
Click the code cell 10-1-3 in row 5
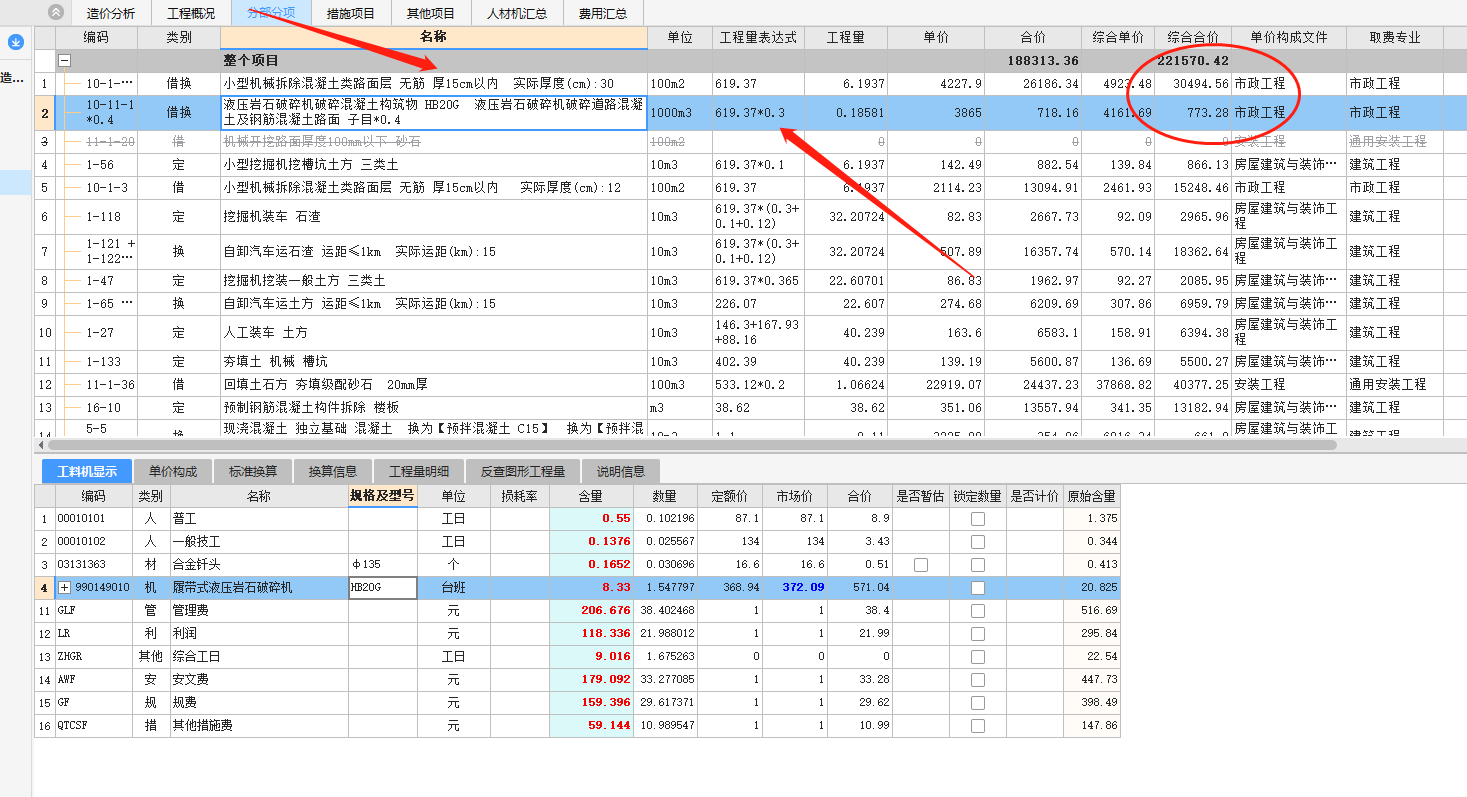coord(106,188)
